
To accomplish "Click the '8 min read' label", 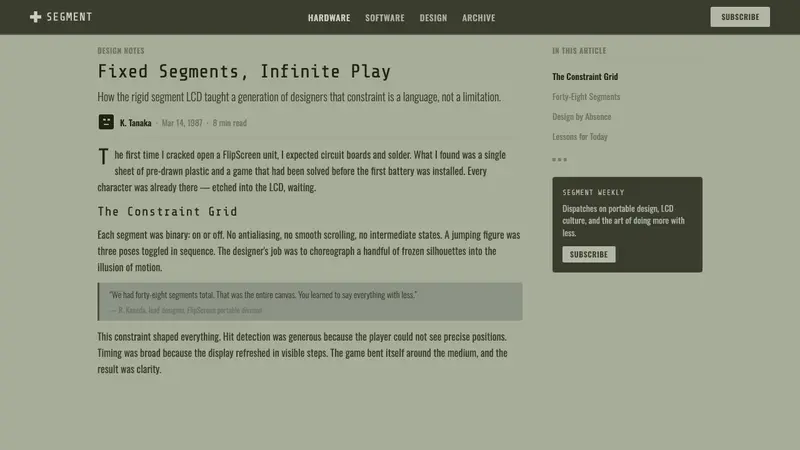I will click(x=230, y=123).
